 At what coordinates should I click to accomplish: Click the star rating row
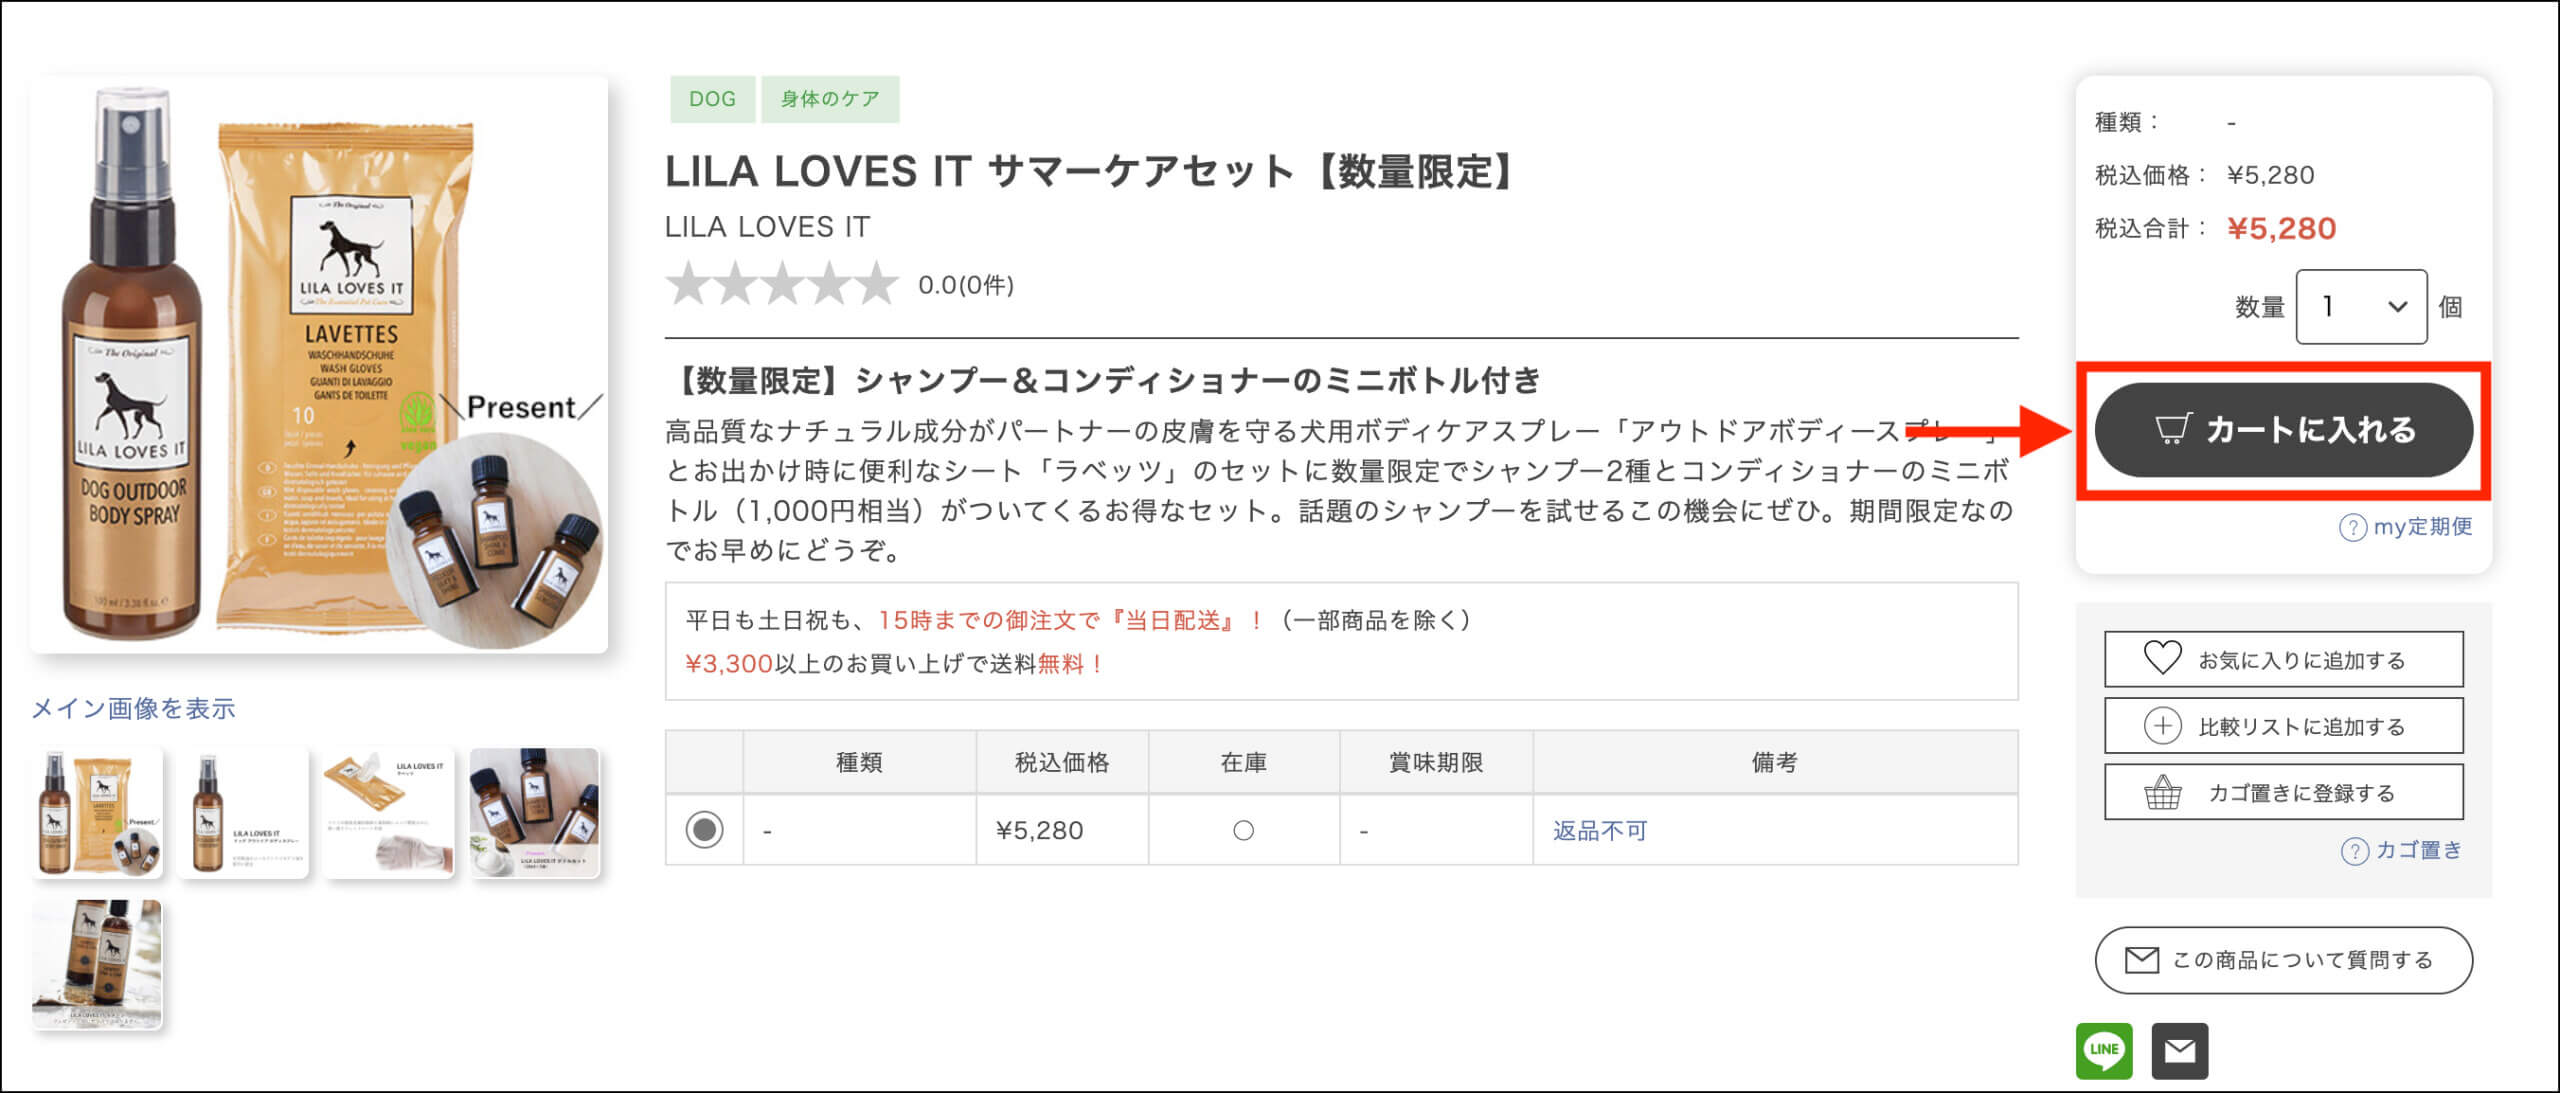click(782, 284)
